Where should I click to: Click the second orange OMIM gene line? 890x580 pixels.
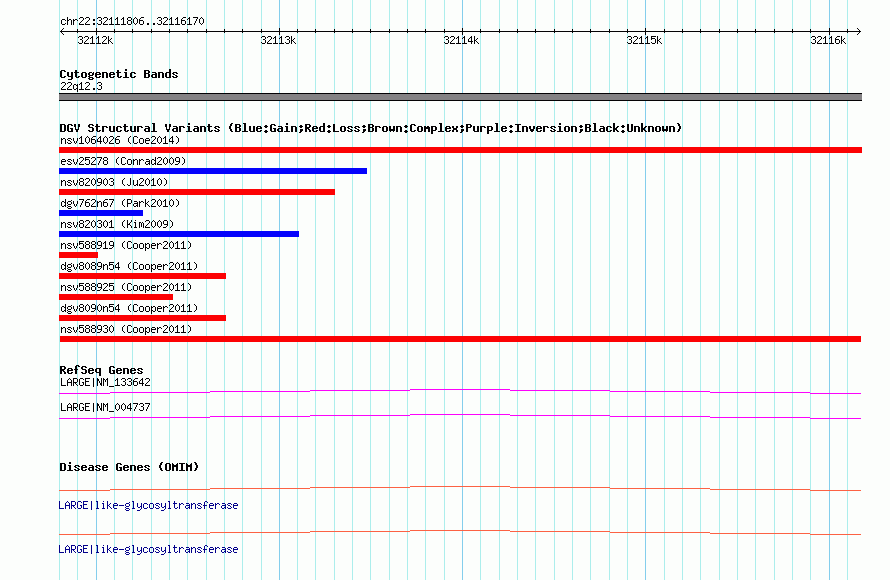tap(460, 532)
